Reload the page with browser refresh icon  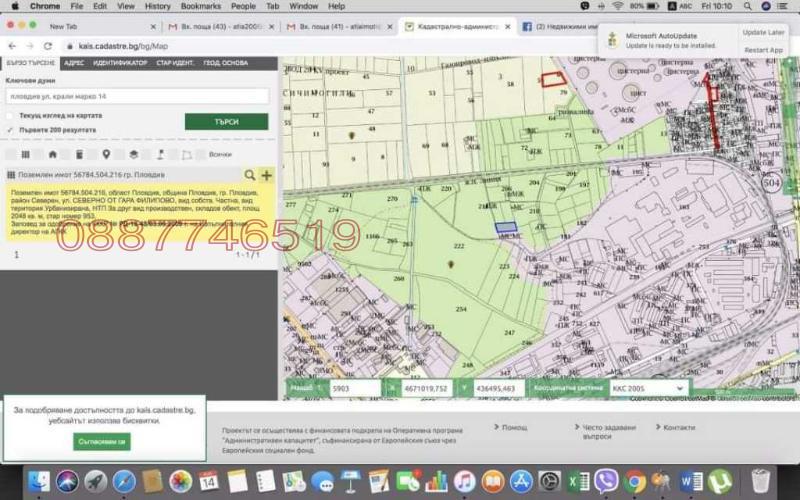(x=47, y=46)
